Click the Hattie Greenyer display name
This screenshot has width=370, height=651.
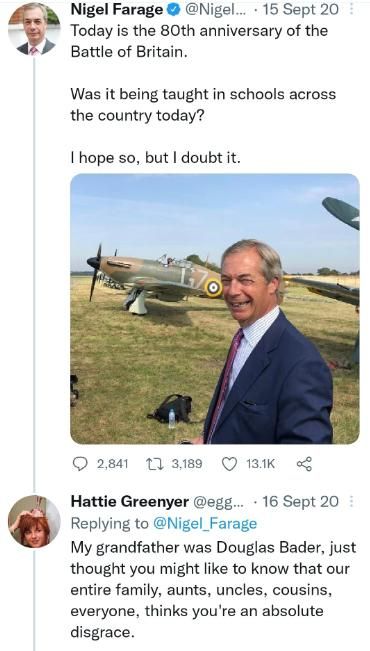(130, 502)
